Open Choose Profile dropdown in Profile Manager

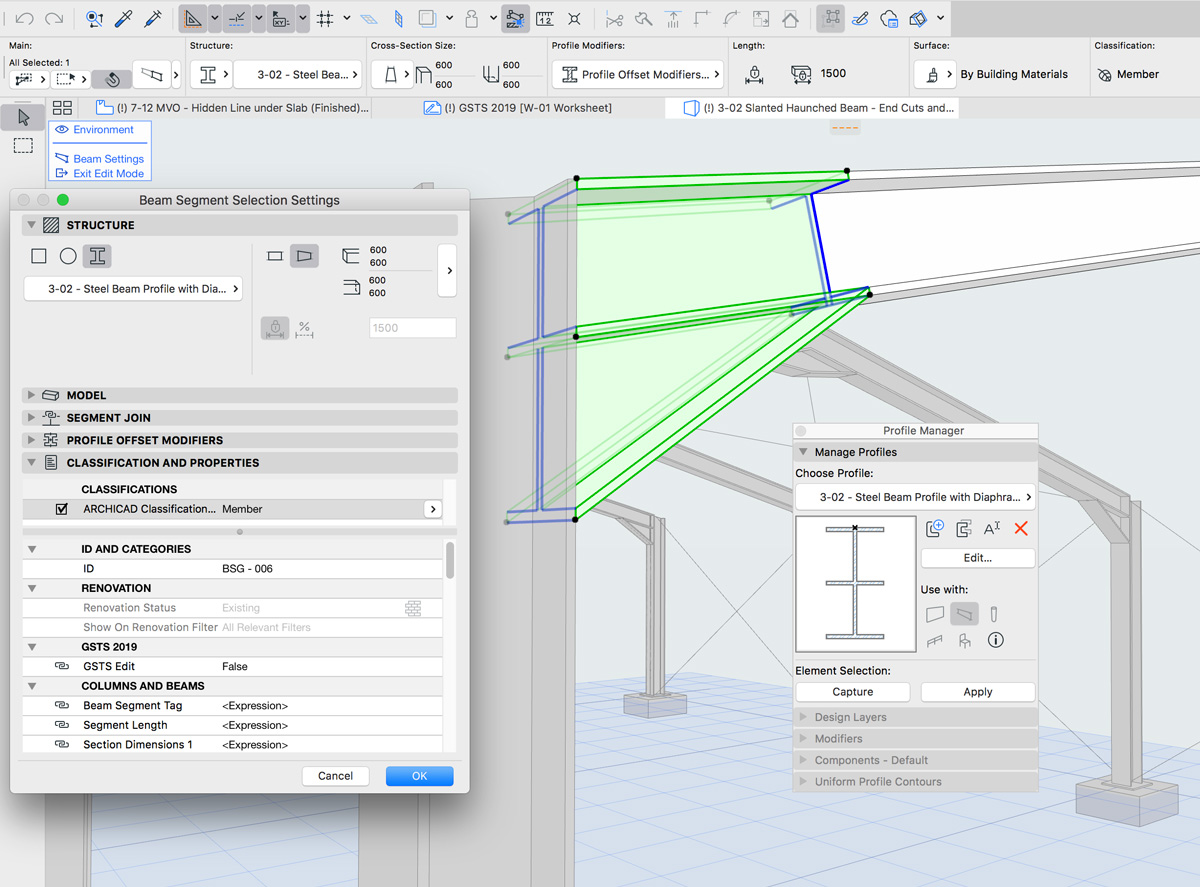tap(915, 497)
